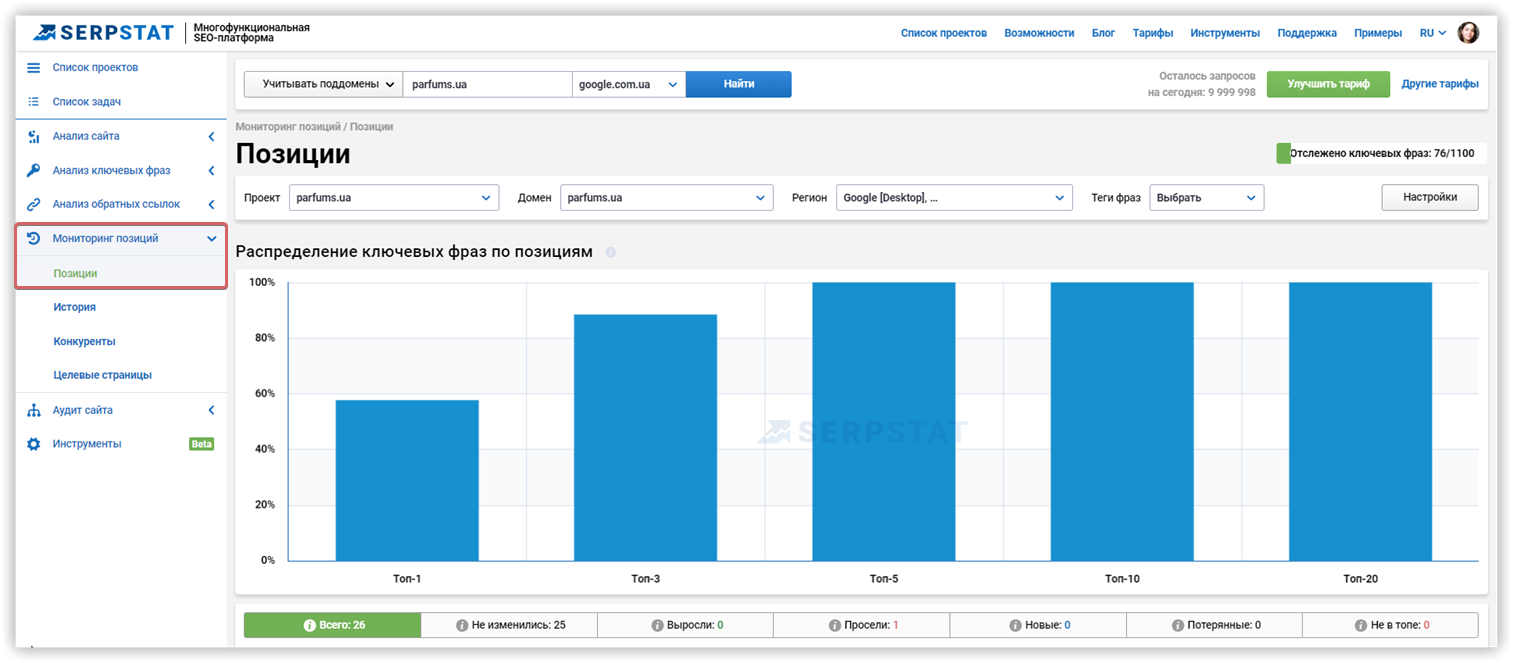Click the hamburger icon next to Список проектов
Screen dimensions: 1513x663
(33, 68)
